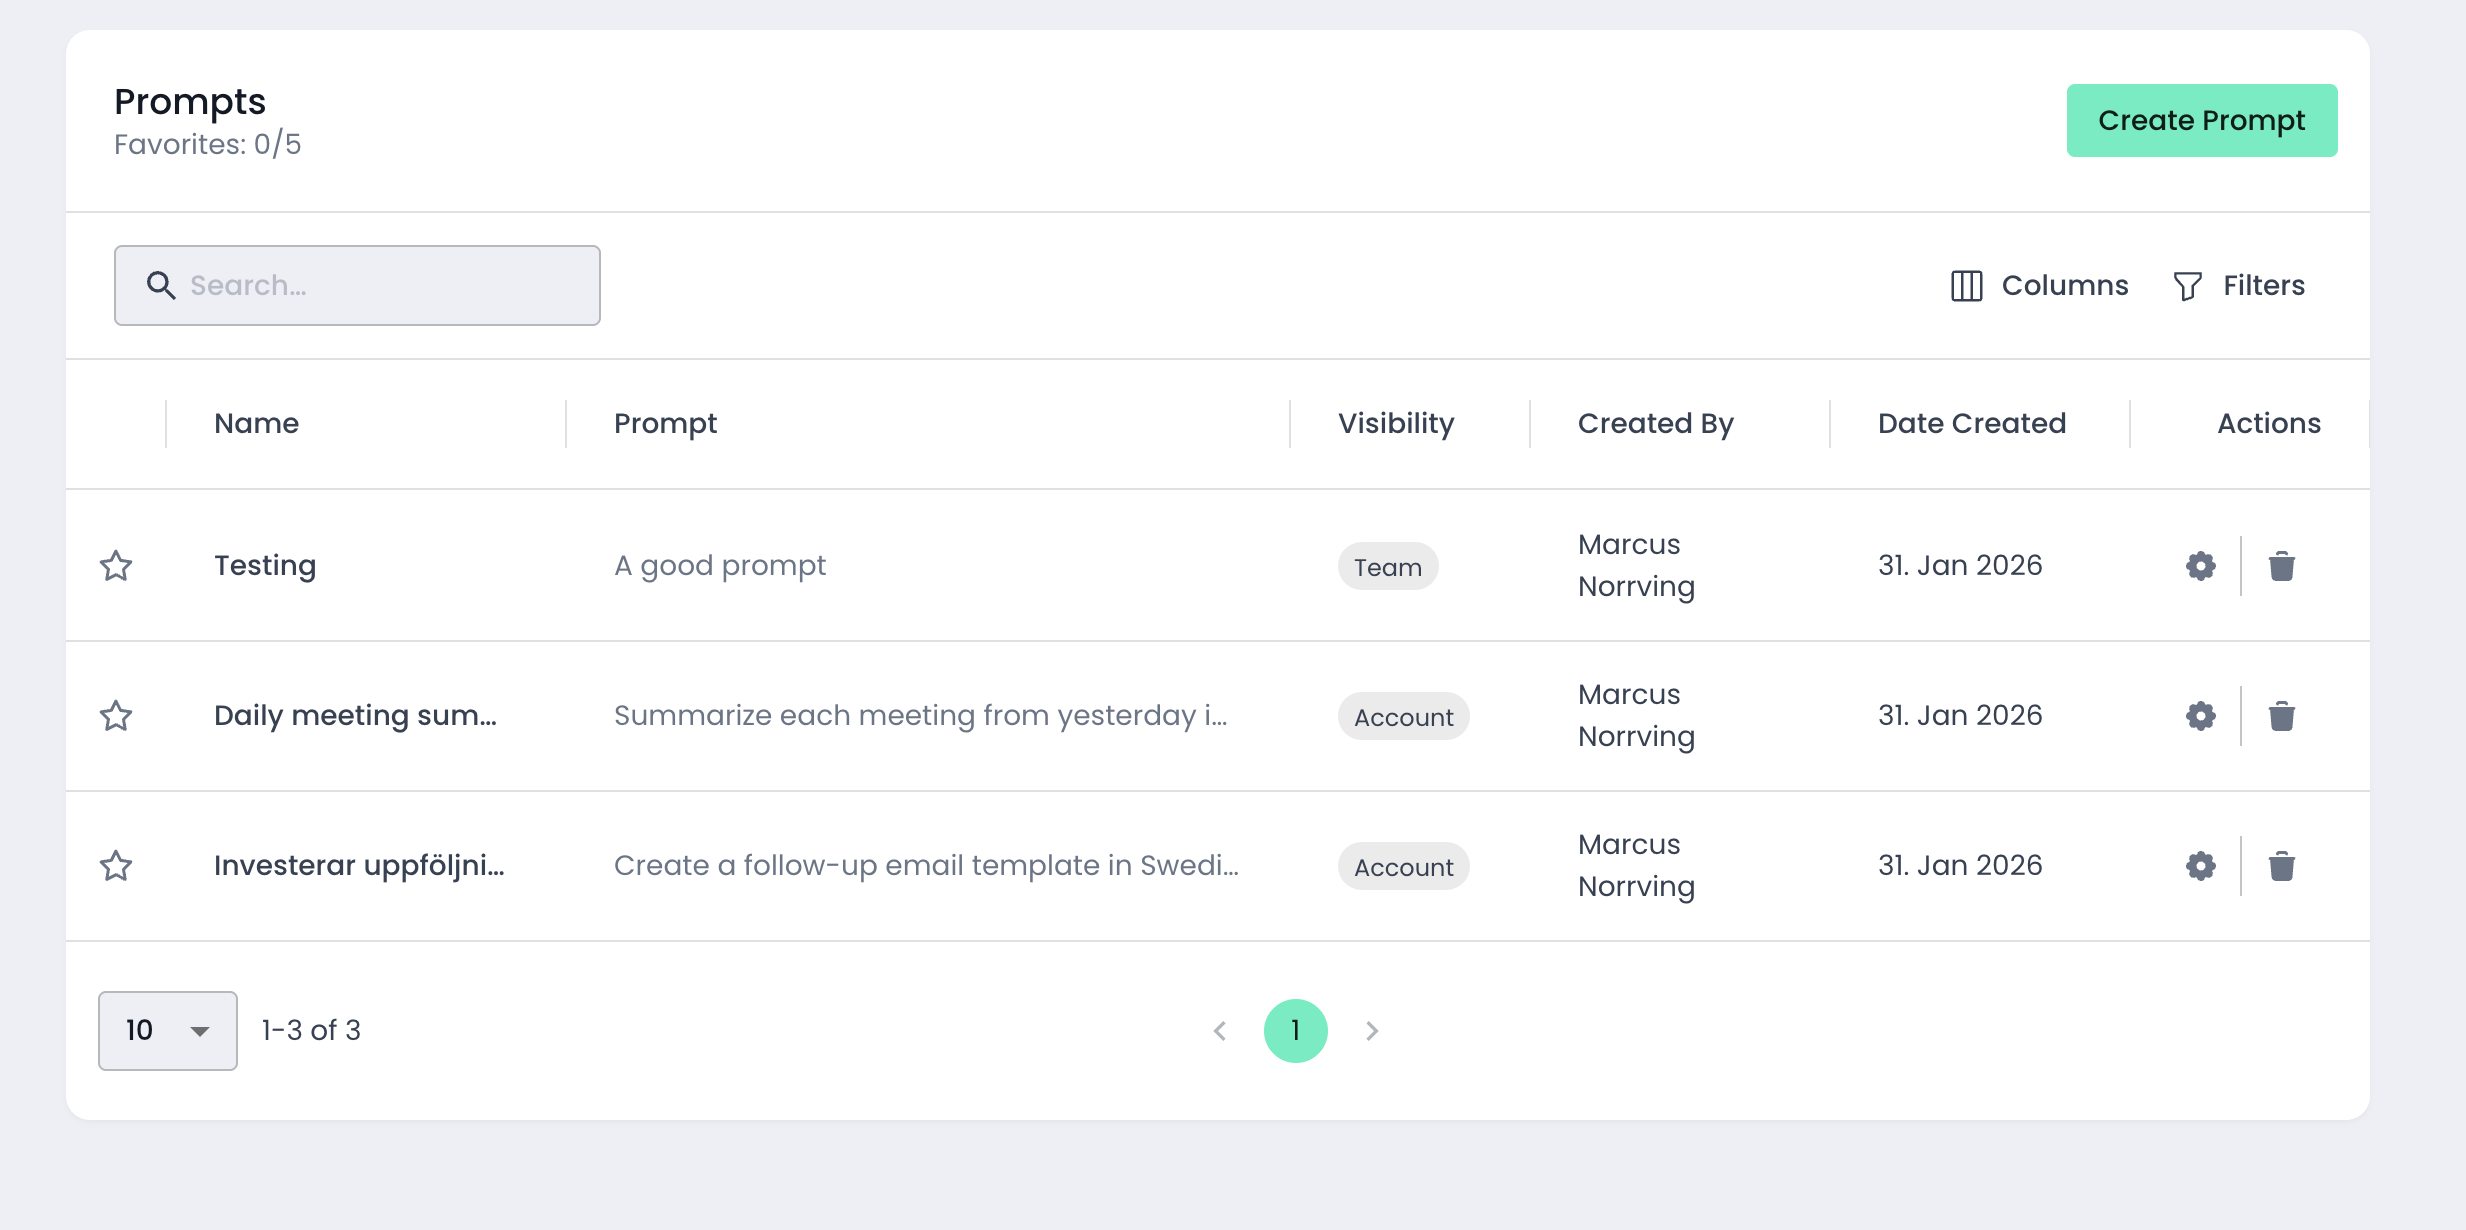Image resolution: width=2466 pixels, height=1230 pixels.
Task: Go to the next page arrow
Action: pos(1372,1031)
